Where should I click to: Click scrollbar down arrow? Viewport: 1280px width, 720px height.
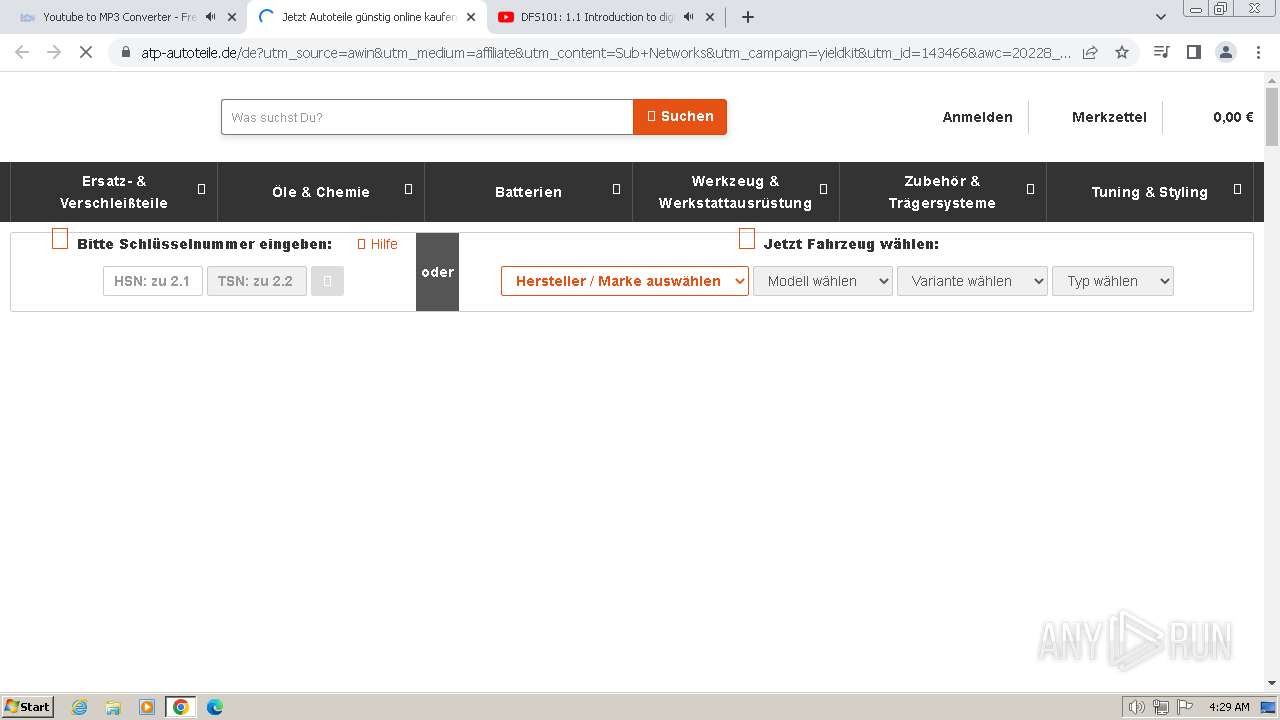click(x=1272, y=683)
